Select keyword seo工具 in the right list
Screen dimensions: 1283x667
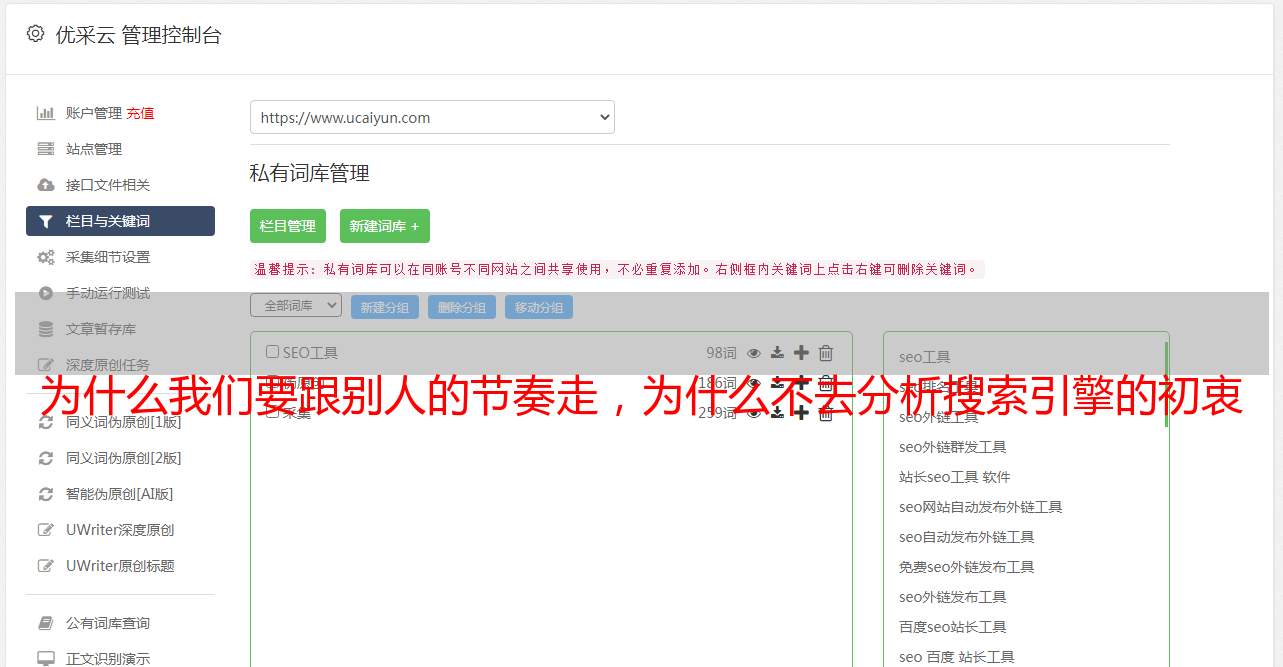click(x=925, y=357)
